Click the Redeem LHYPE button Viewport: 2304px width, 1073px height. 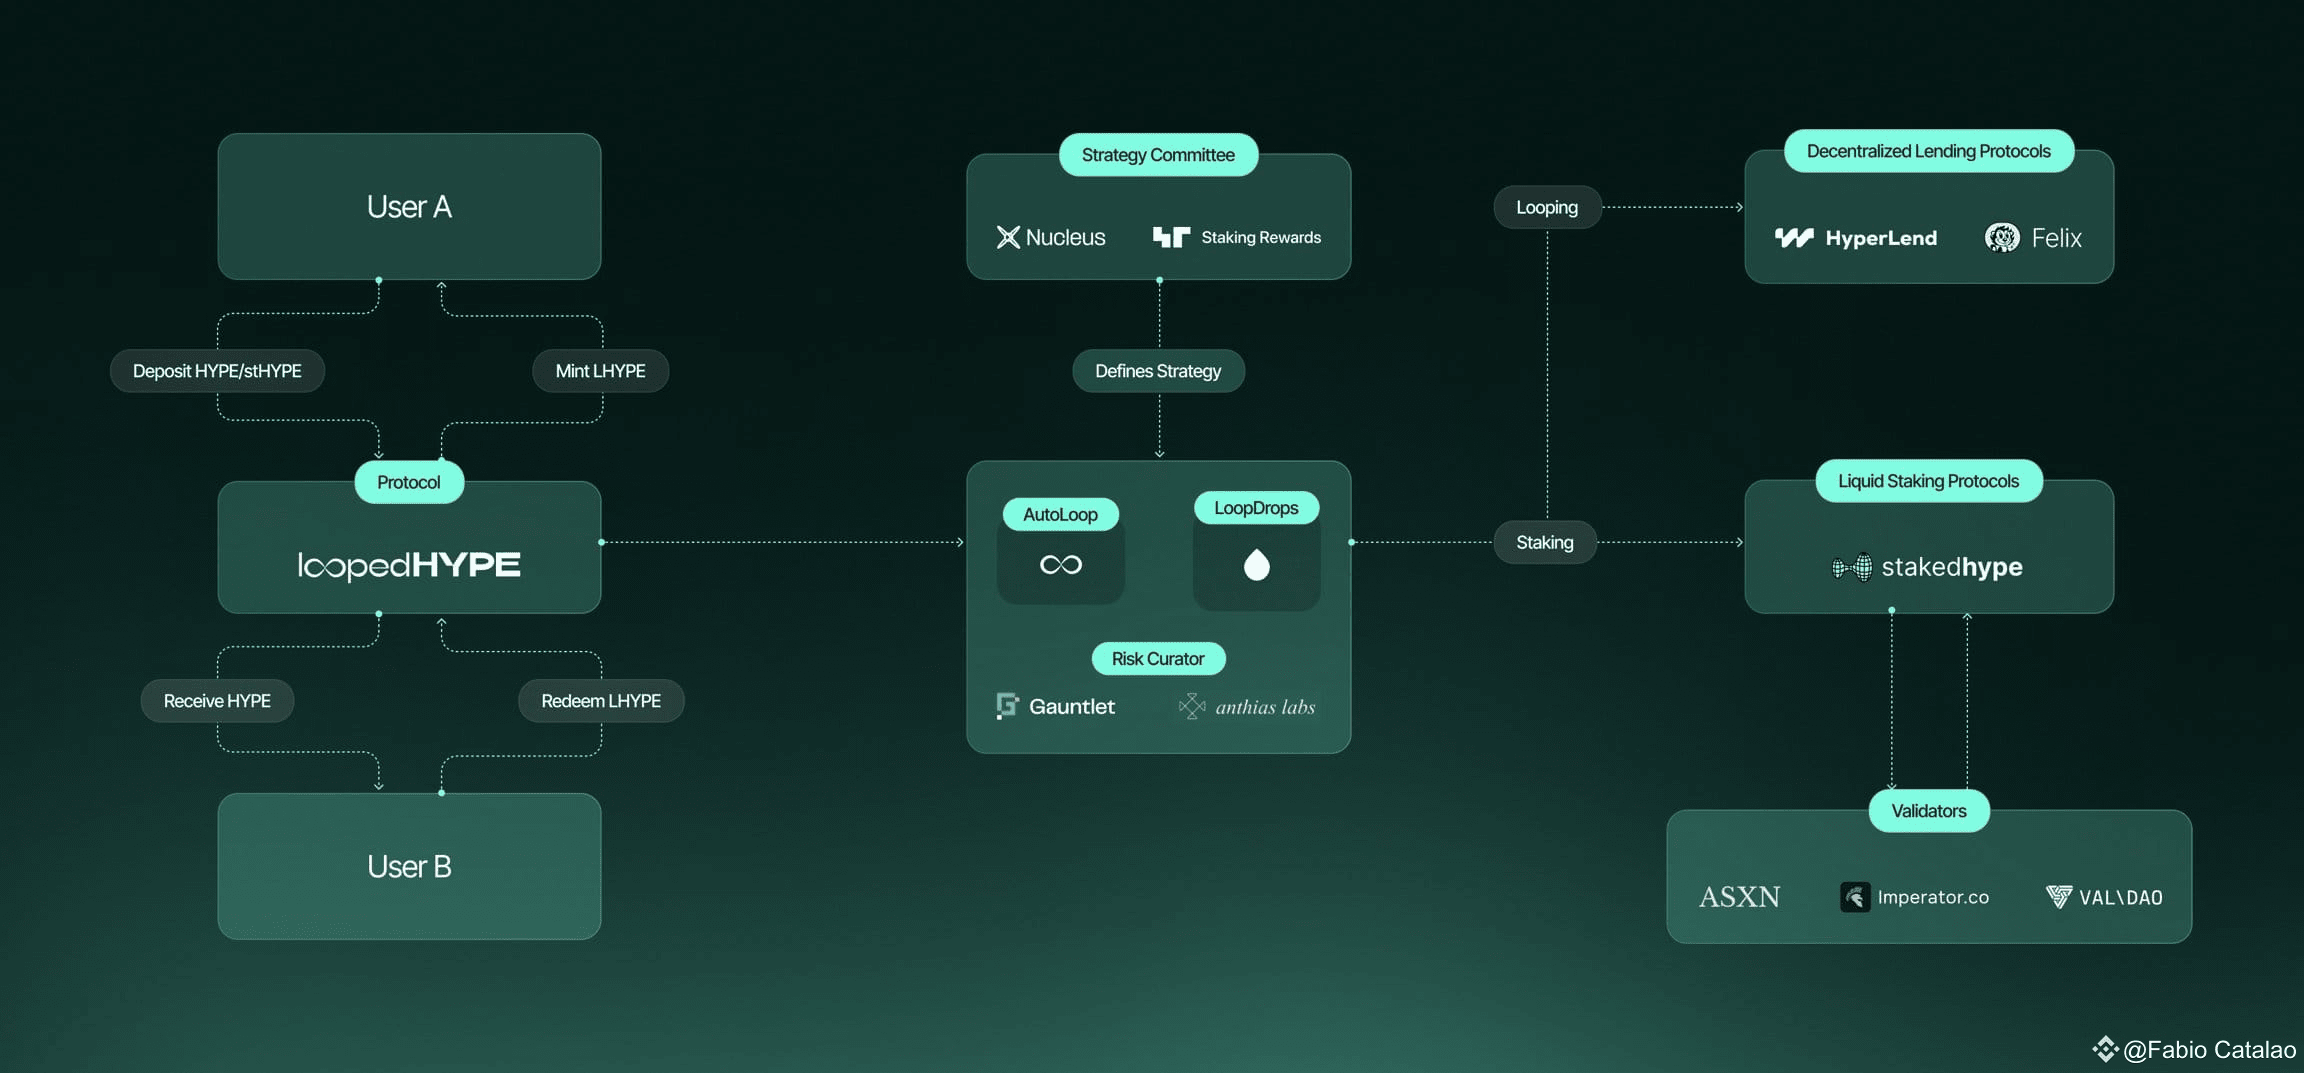click(601, 700)
